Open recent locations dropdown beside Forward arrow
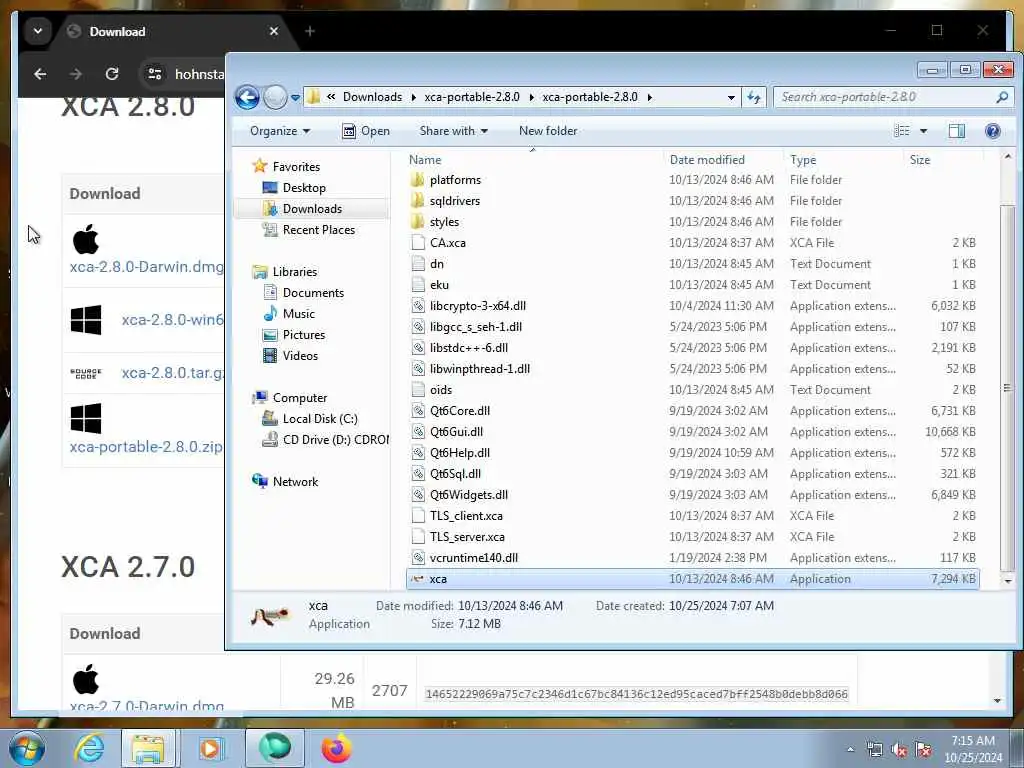The height and width of the screenshot is (768, 1024). tap(295, 98)
